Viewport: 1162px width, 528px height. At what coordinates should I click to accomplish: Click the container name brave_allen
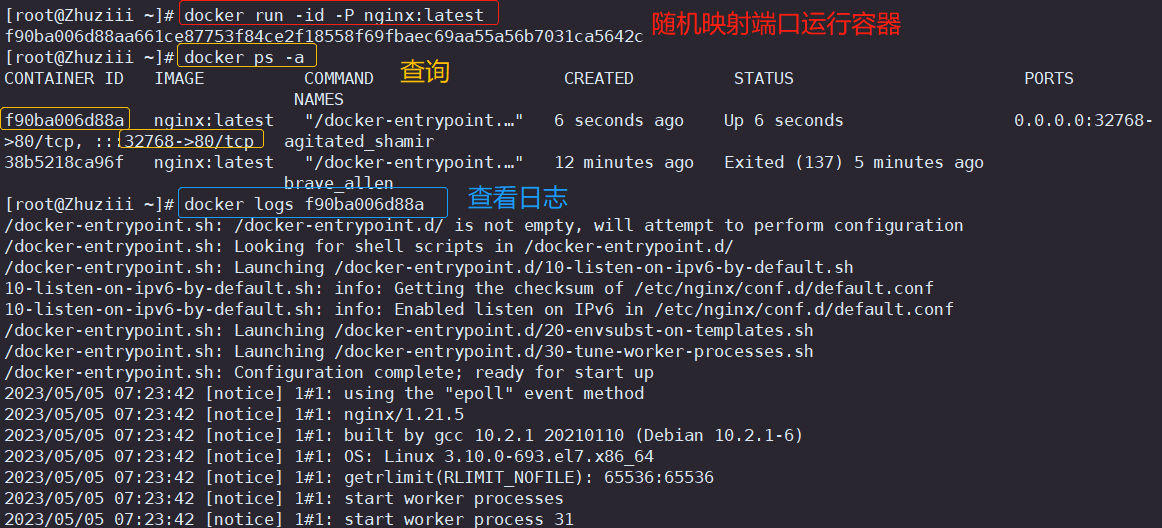point(339,183)
